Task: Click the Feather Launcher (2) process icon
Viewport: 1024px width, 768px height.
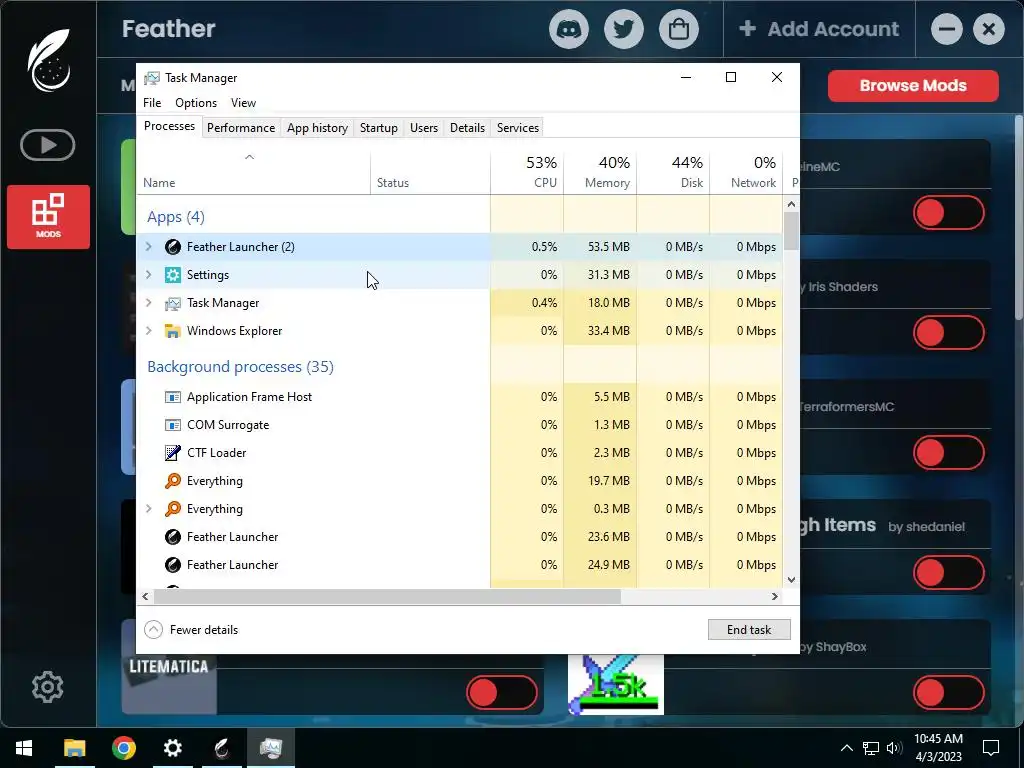Action: (172, 246)
